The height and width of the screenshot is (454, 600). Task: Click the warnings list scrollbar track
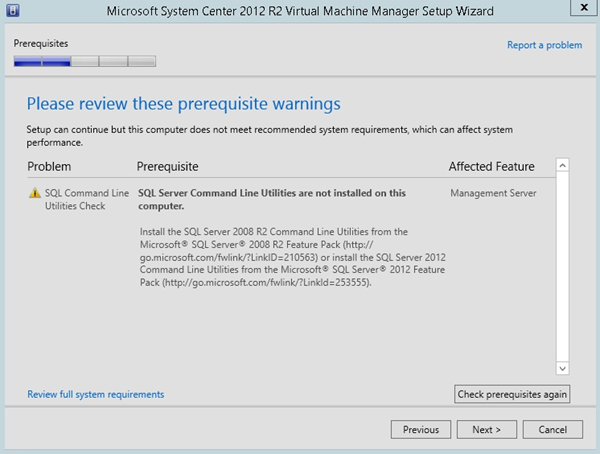pos(562,267)
